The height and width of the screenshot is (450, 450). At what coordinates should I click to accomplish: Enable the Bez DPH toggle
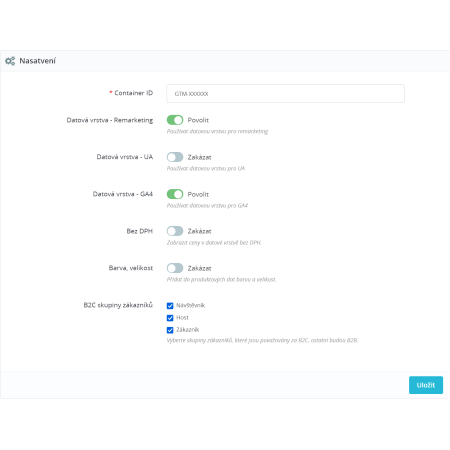point(175,231)
